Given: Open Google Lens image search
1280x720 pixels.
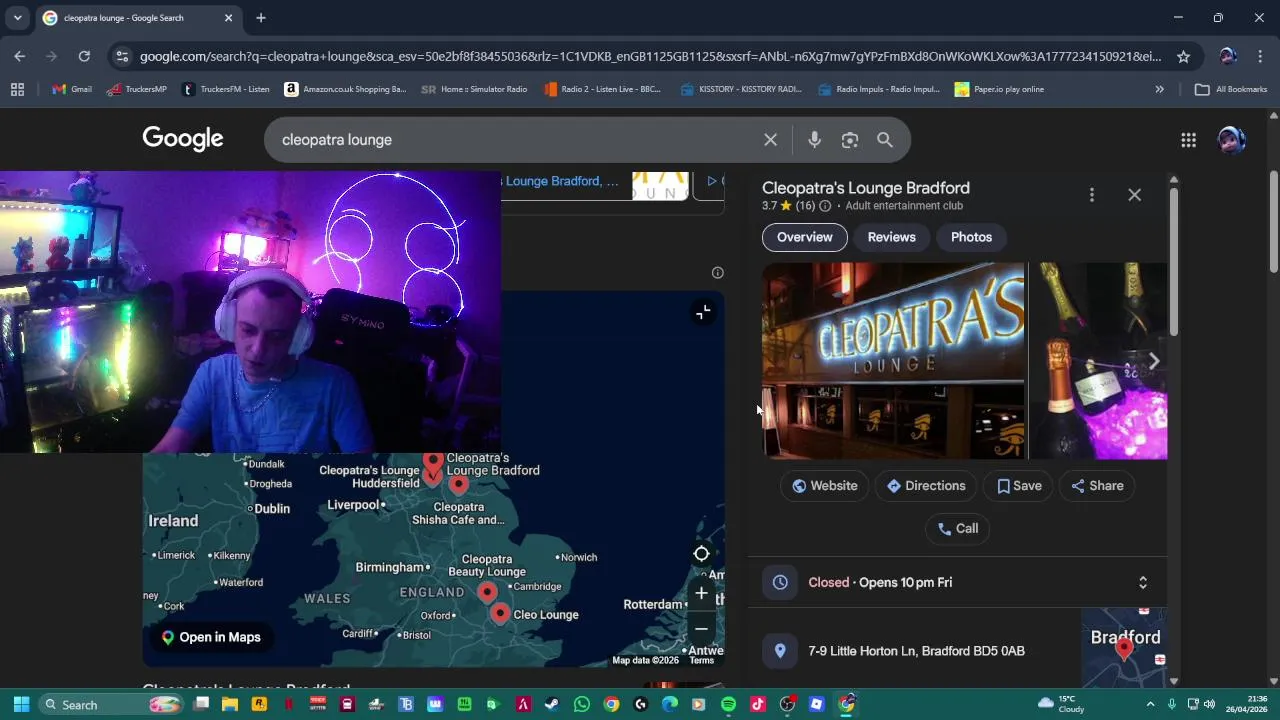Looking at the screenshot, I should 850,140.
